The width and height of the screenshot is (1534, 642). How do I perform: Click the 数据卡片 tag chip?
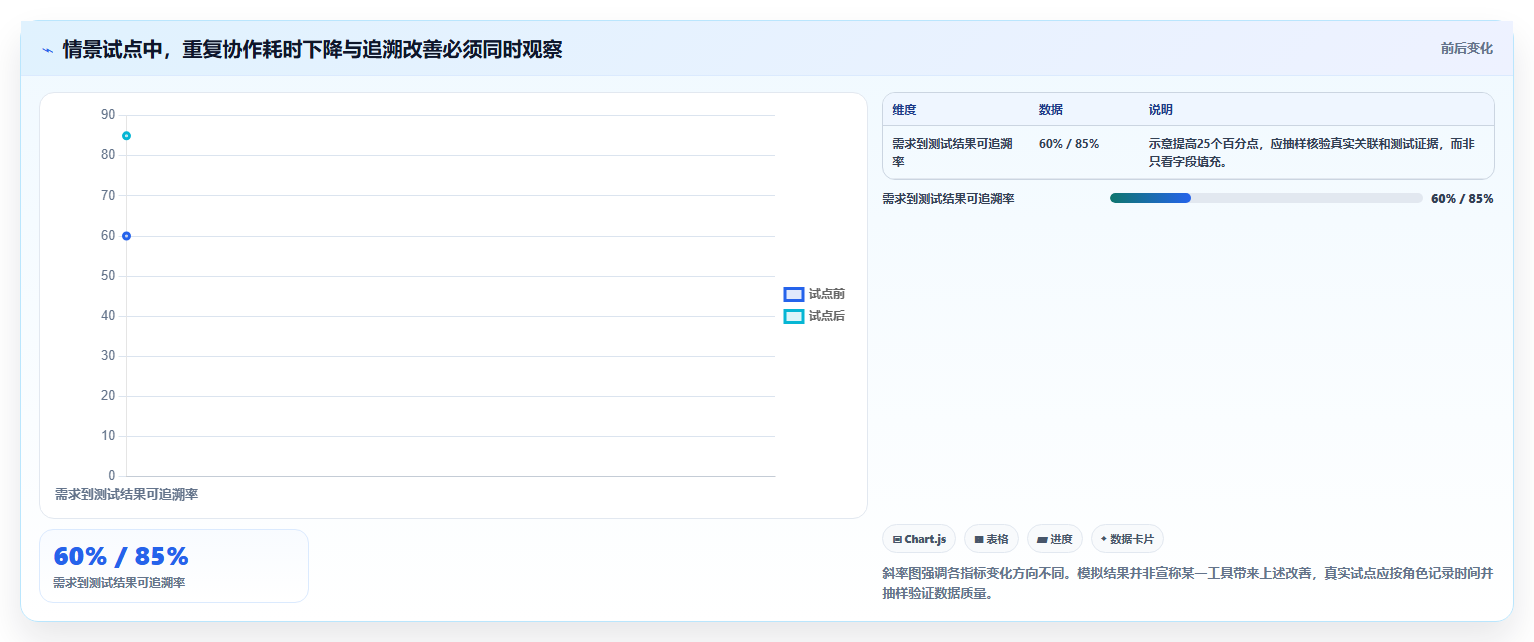tap(1127, 539)
